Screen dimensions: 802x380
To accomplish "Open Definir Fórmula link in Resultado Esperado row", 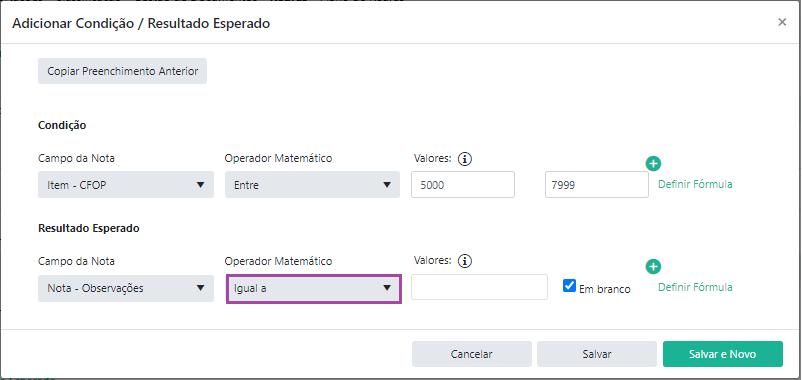I will (695, 287).
